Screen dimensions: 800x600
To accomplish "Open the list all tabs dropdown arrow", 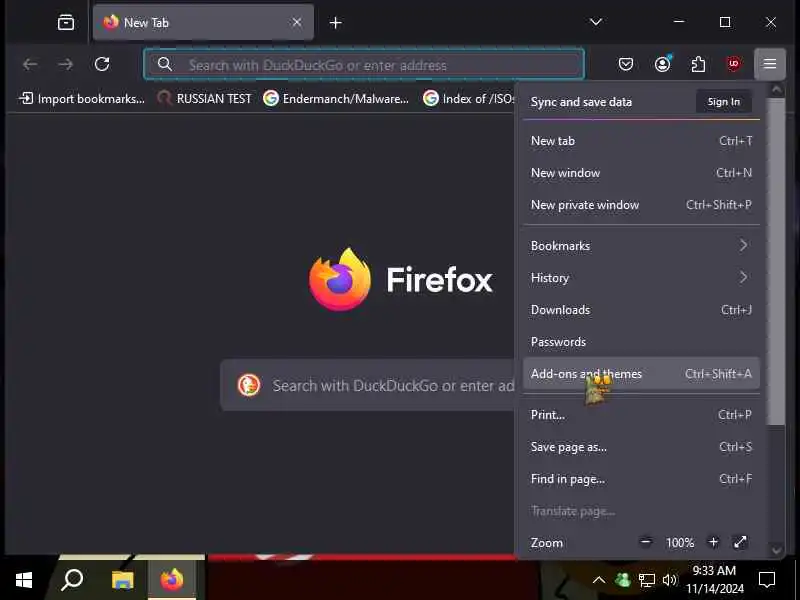I will (x=595, y=22).
